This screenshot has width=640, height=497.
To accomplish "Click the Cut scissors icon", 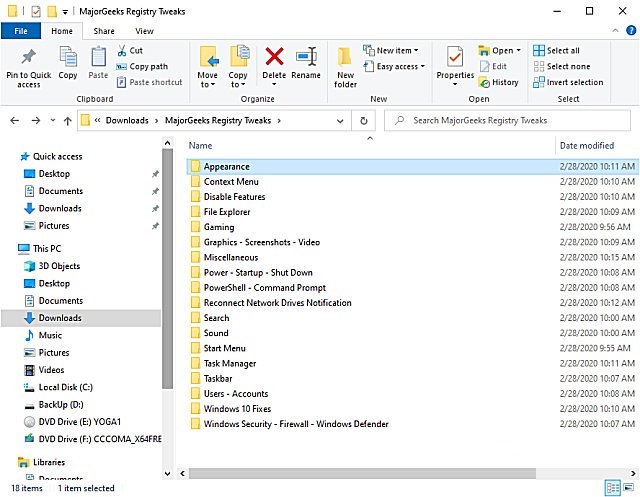I will coord(122,51).
